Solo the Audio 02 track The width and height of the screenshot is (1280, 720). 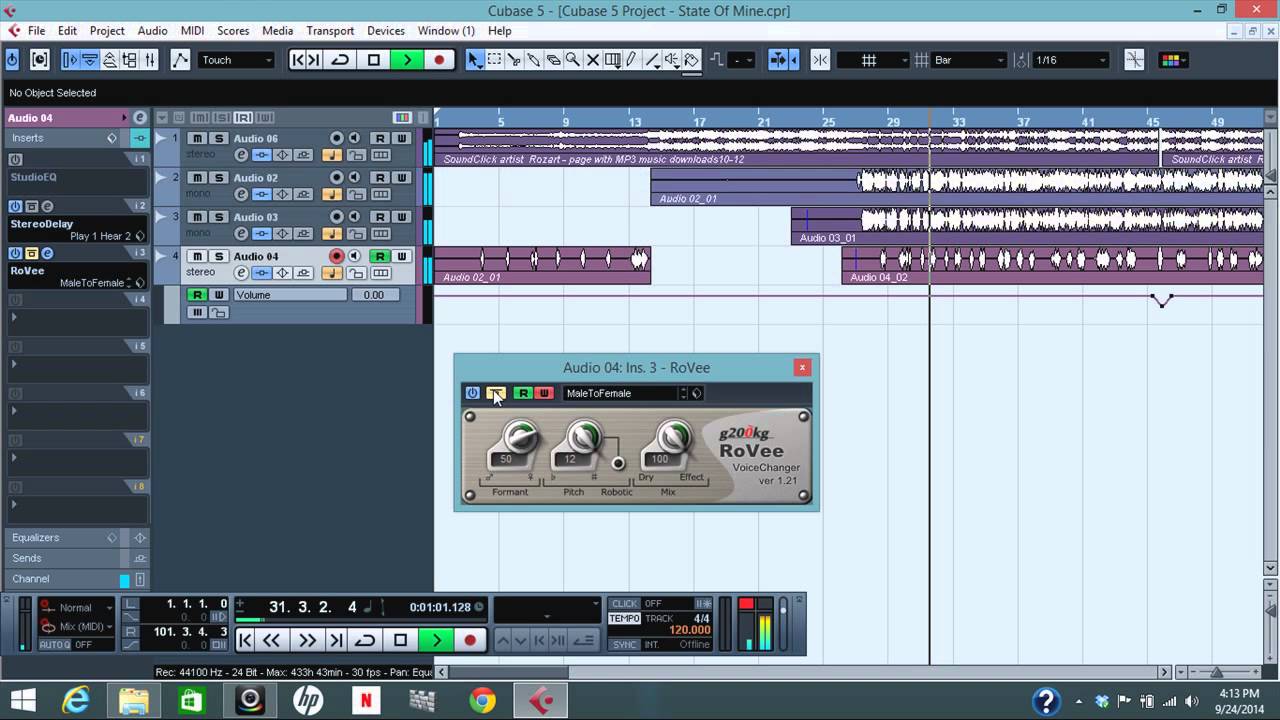point(219,178)
